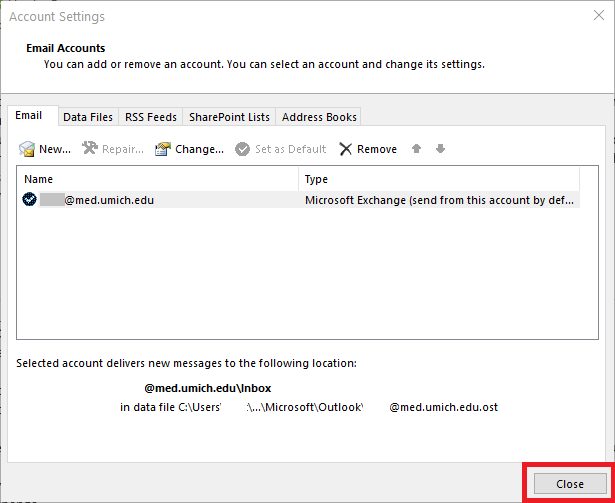Click the New account envelope icon
This screenshot has width=615, height=503.
tap(27, 149)
